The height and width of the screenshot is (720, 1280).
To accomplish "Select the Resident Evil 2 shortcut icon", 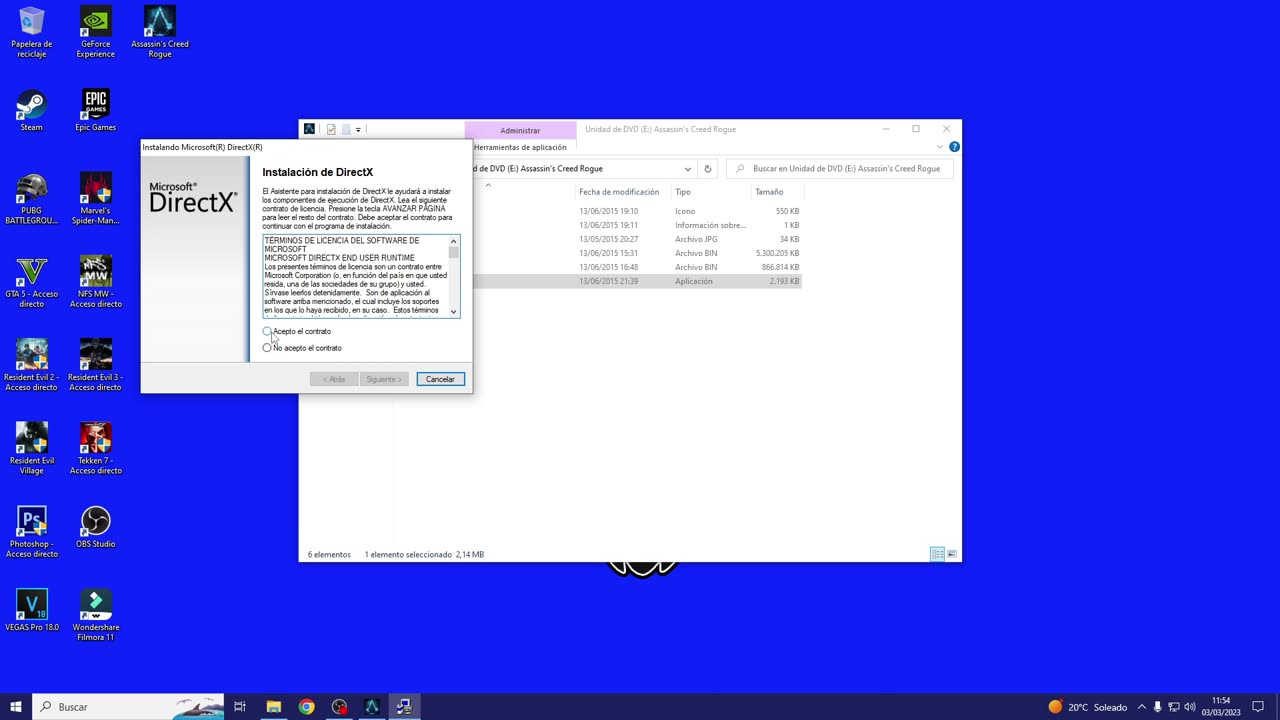I will (32, 366).
